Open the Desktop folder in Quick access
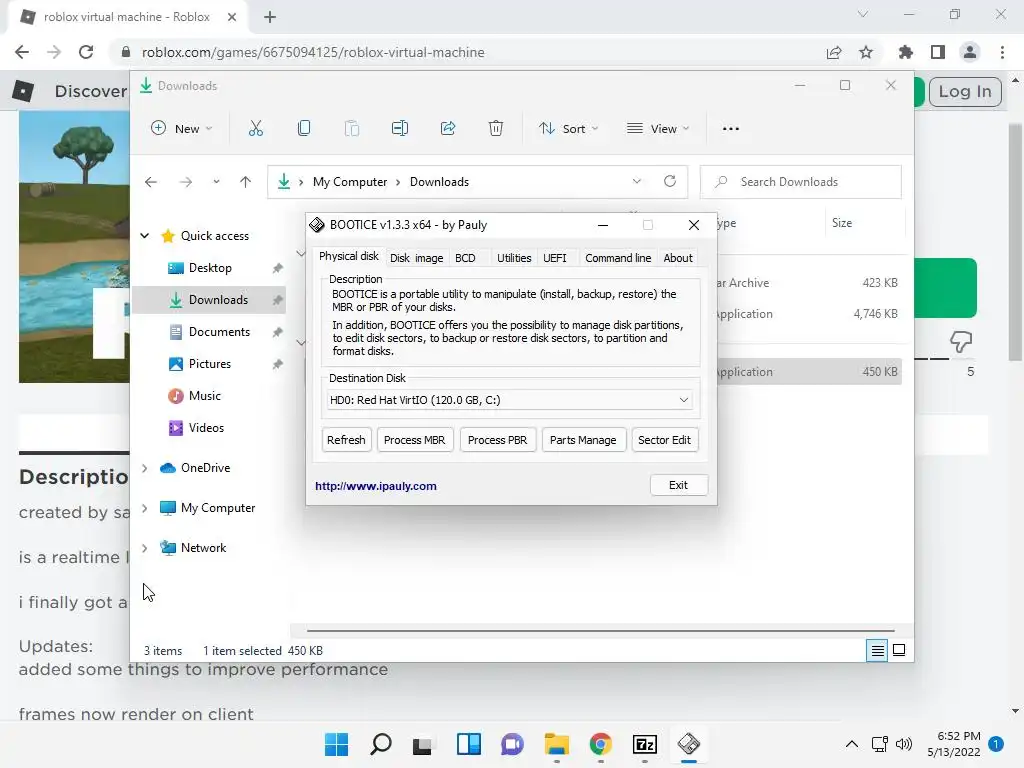This screenshot has height=768, width=1024. [x=209, y=268]
